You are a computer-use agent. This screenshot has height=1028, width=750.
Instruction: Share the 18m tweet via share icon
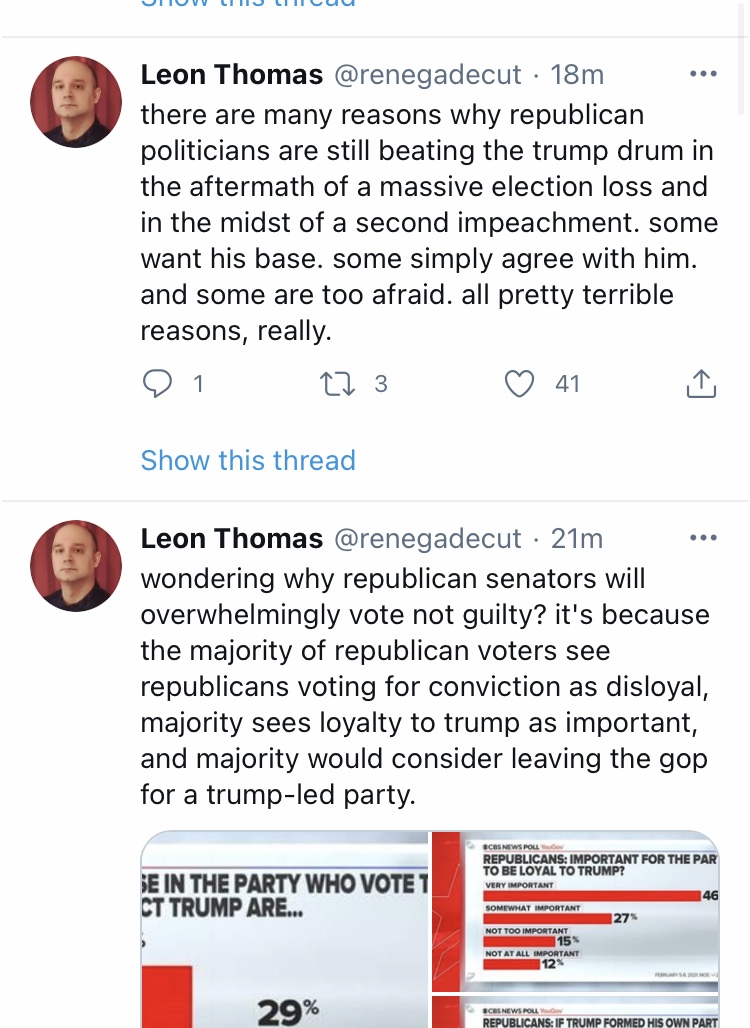[701, 384]
